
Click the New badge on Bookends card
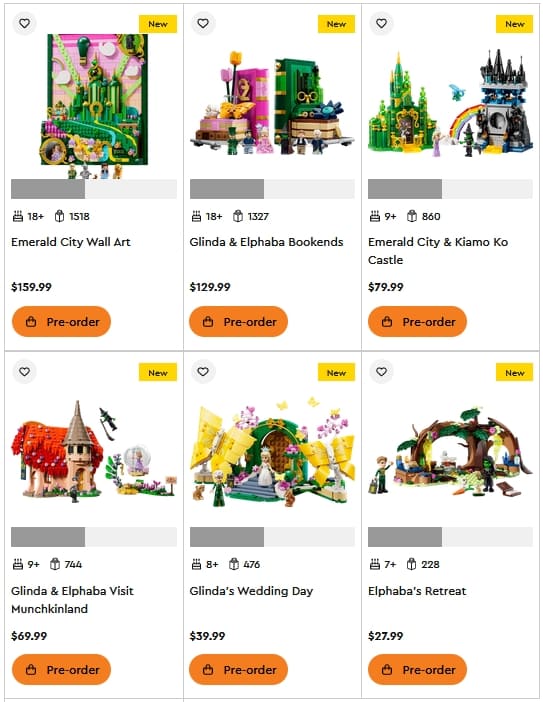336,24
